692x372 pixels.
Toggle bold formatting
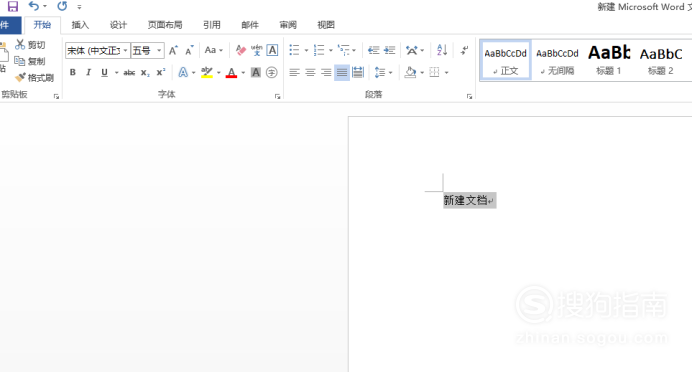coord(73,72)
